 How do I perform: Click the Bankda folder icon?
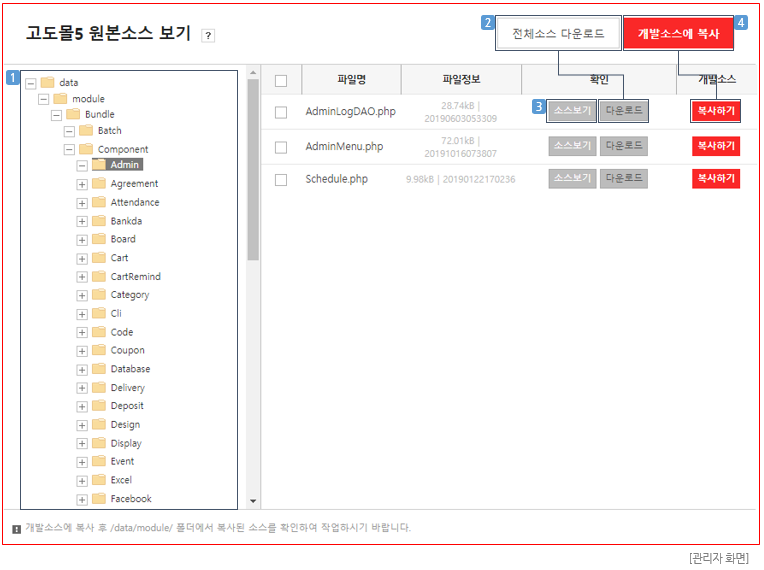99,221
